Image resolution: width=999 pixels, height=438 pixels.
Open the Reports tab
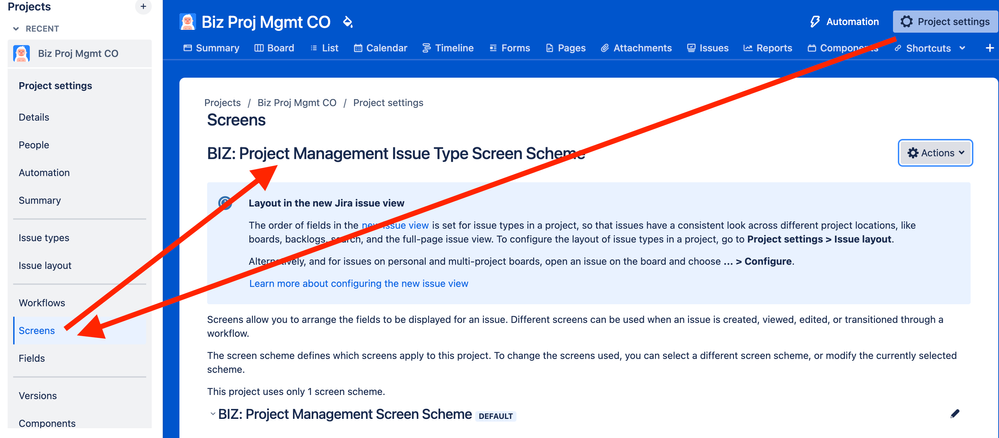[768, 48]
